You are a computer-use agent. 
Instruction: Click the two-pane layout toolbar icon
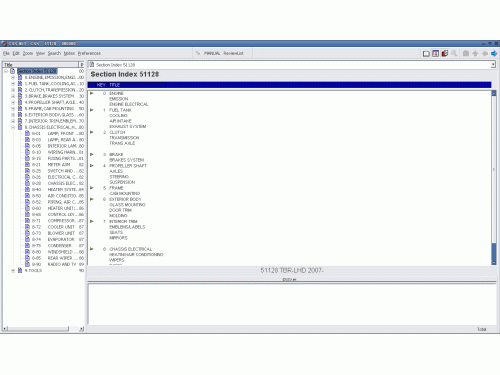435,53
